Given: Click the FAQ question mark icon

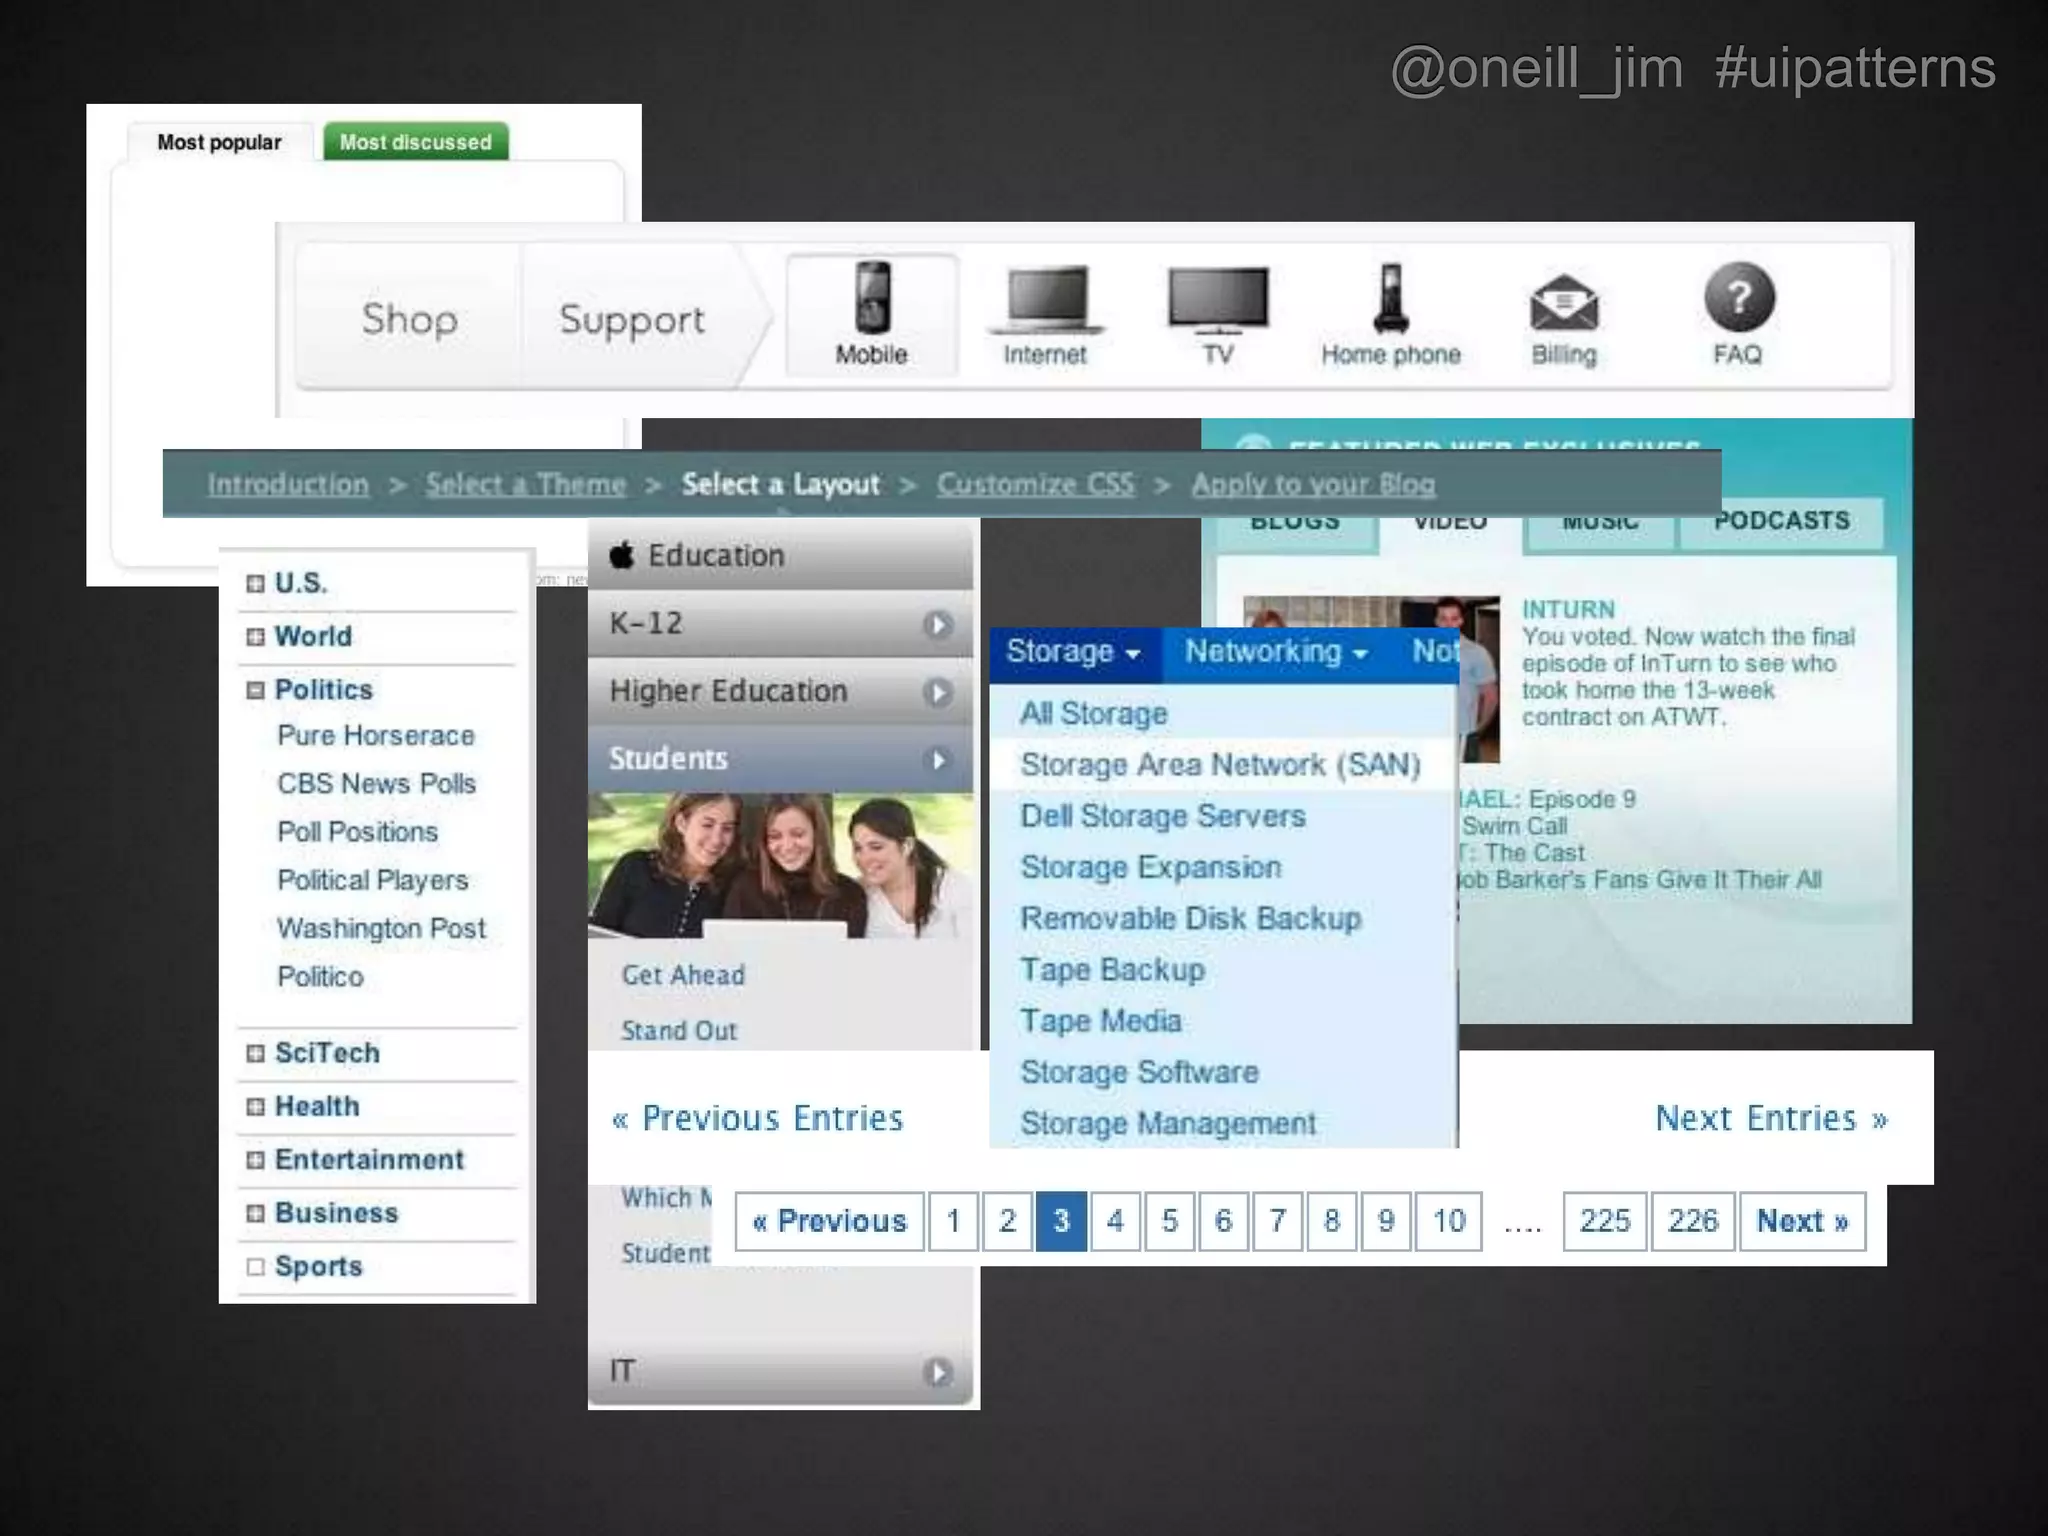Looking at the screenshot, I should click(1739, 297).
